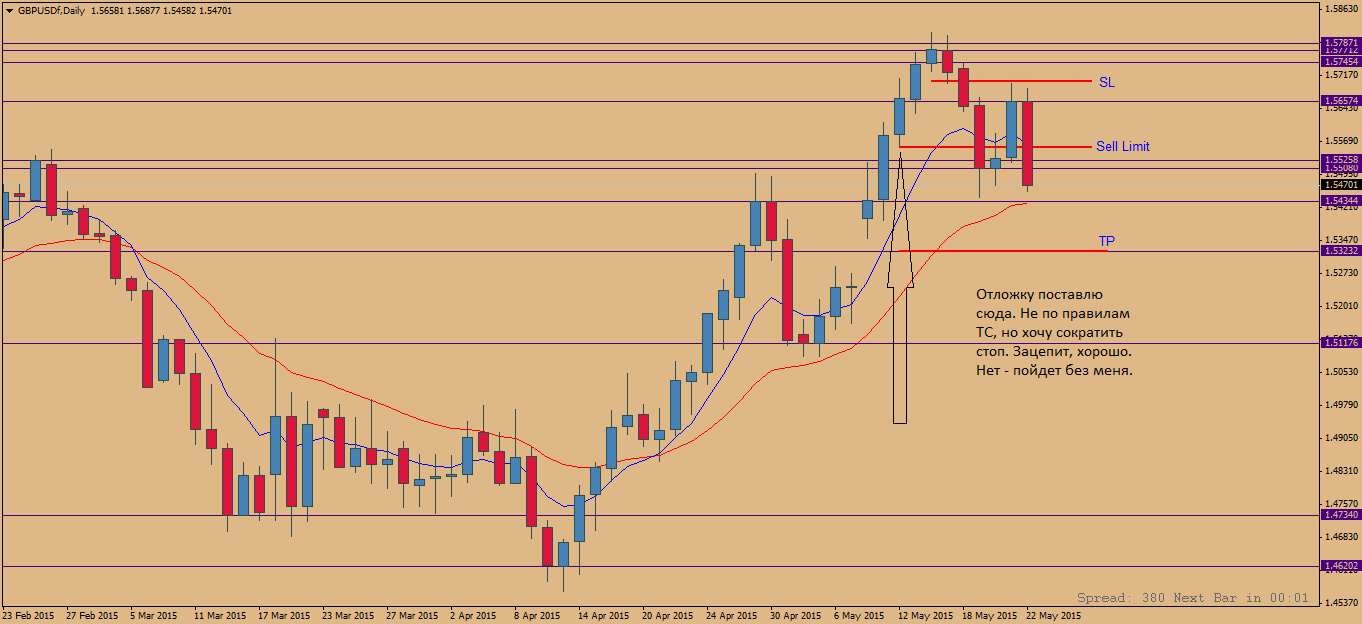Screen dimensions: 1362x624
Task: Select the Sell Limit text label
Action: coord(1123,146)
